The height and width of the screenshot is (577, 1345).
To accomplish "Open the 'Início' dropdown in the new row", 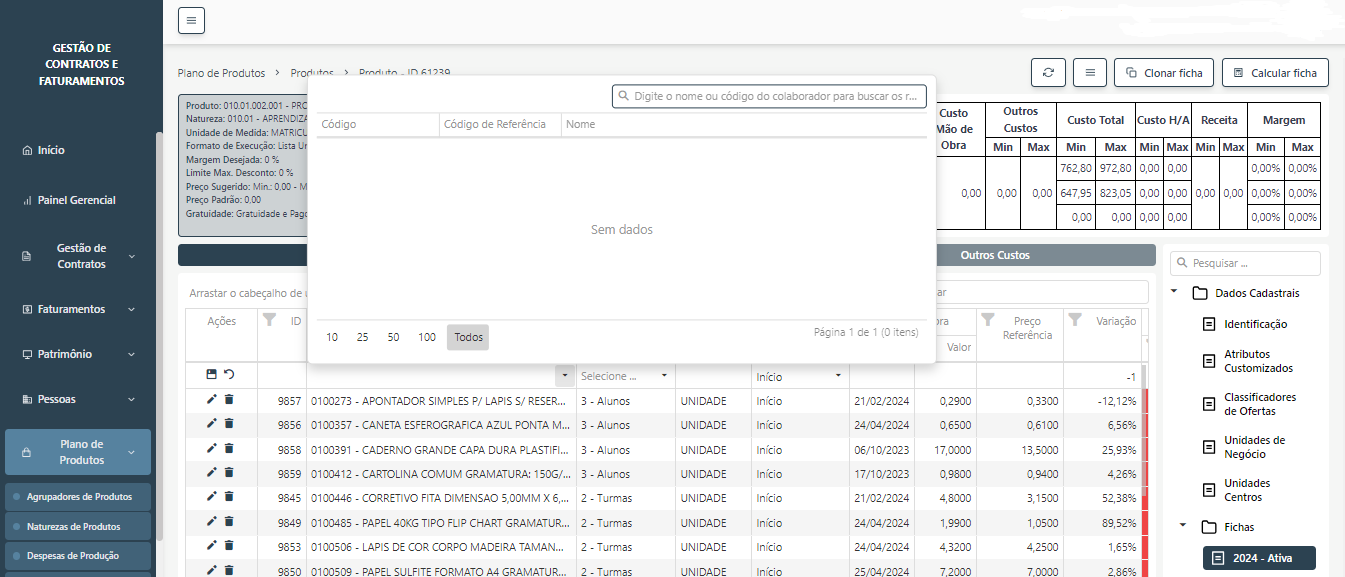I will [x=799, y=376].
